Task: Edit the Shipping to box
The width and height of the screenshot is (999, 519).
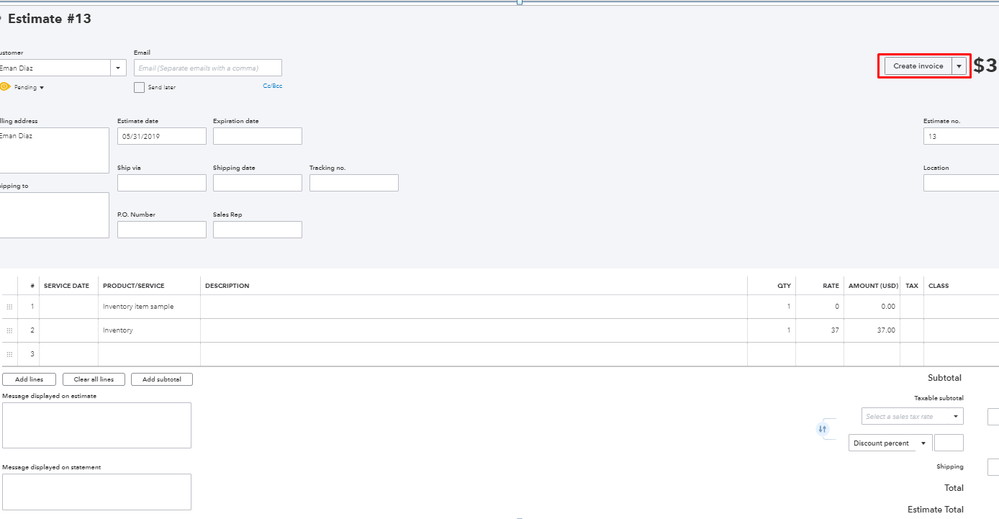Action: tap(54, 215)
